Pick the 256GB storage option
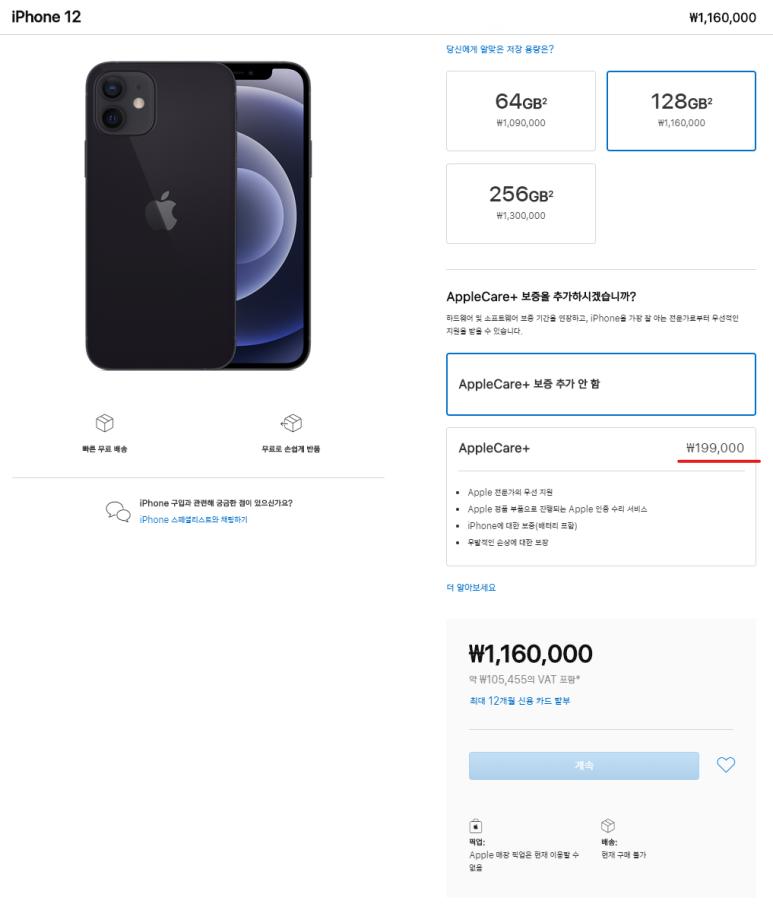 pos(521,203)
